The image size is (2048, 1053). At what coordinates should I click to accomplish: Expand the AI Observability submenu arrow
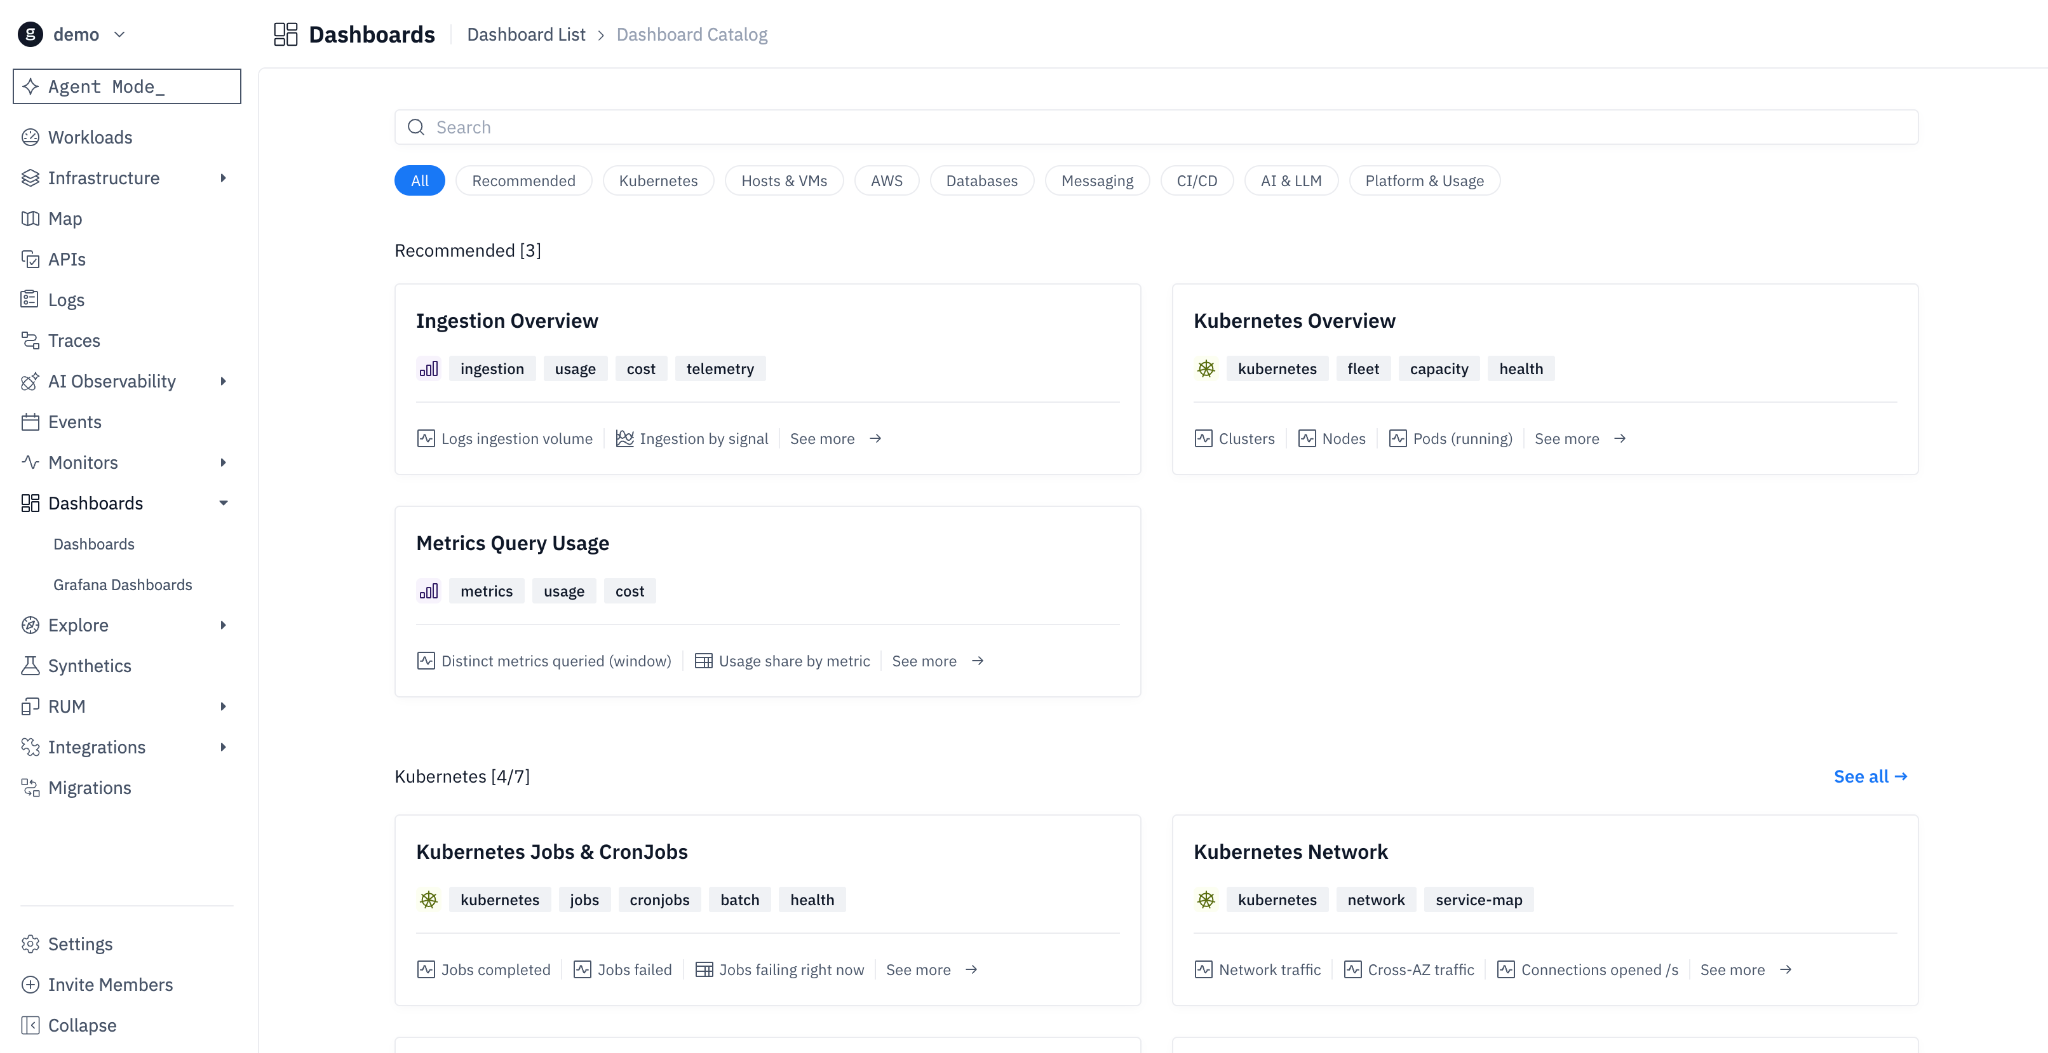(223, 381)
